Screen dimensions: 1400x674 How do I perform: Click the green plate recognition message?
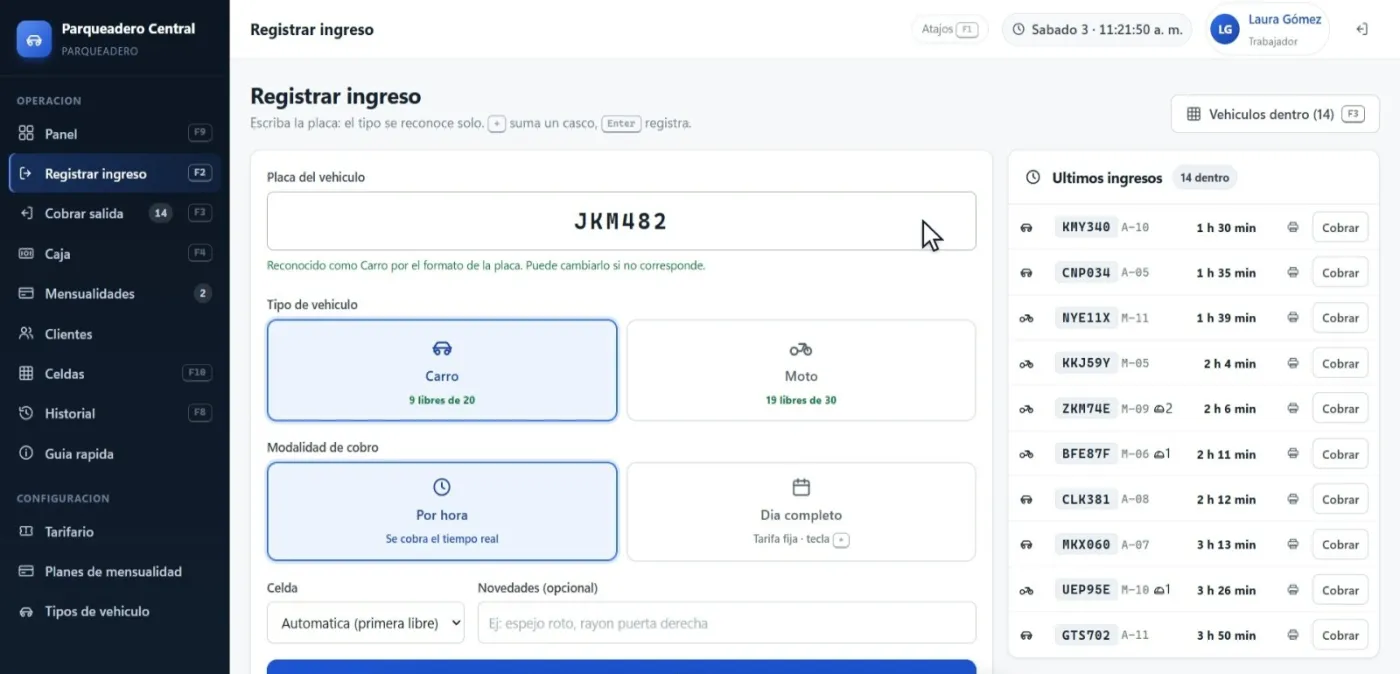point(486,266)
